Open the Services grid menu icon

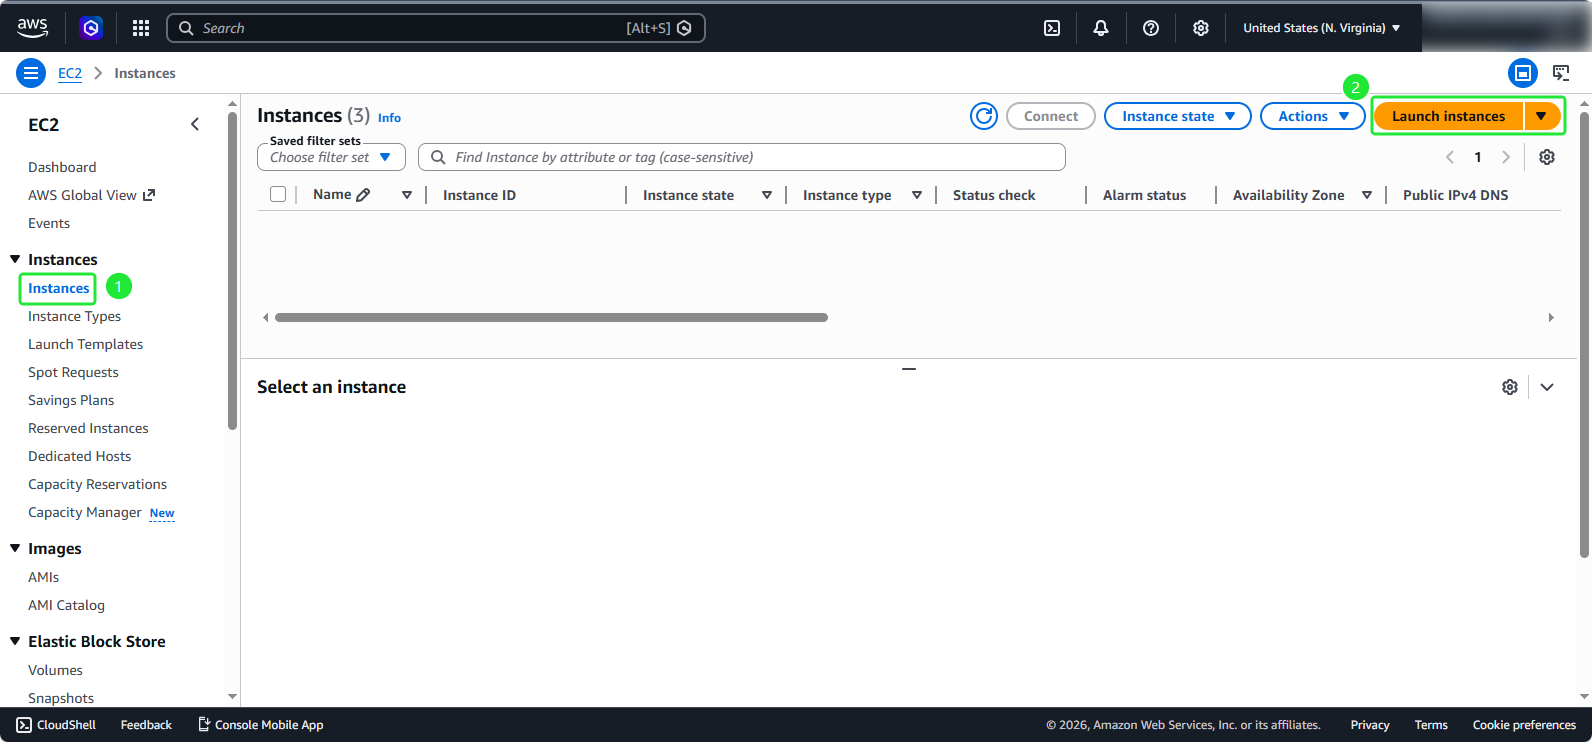coord(141,28)
